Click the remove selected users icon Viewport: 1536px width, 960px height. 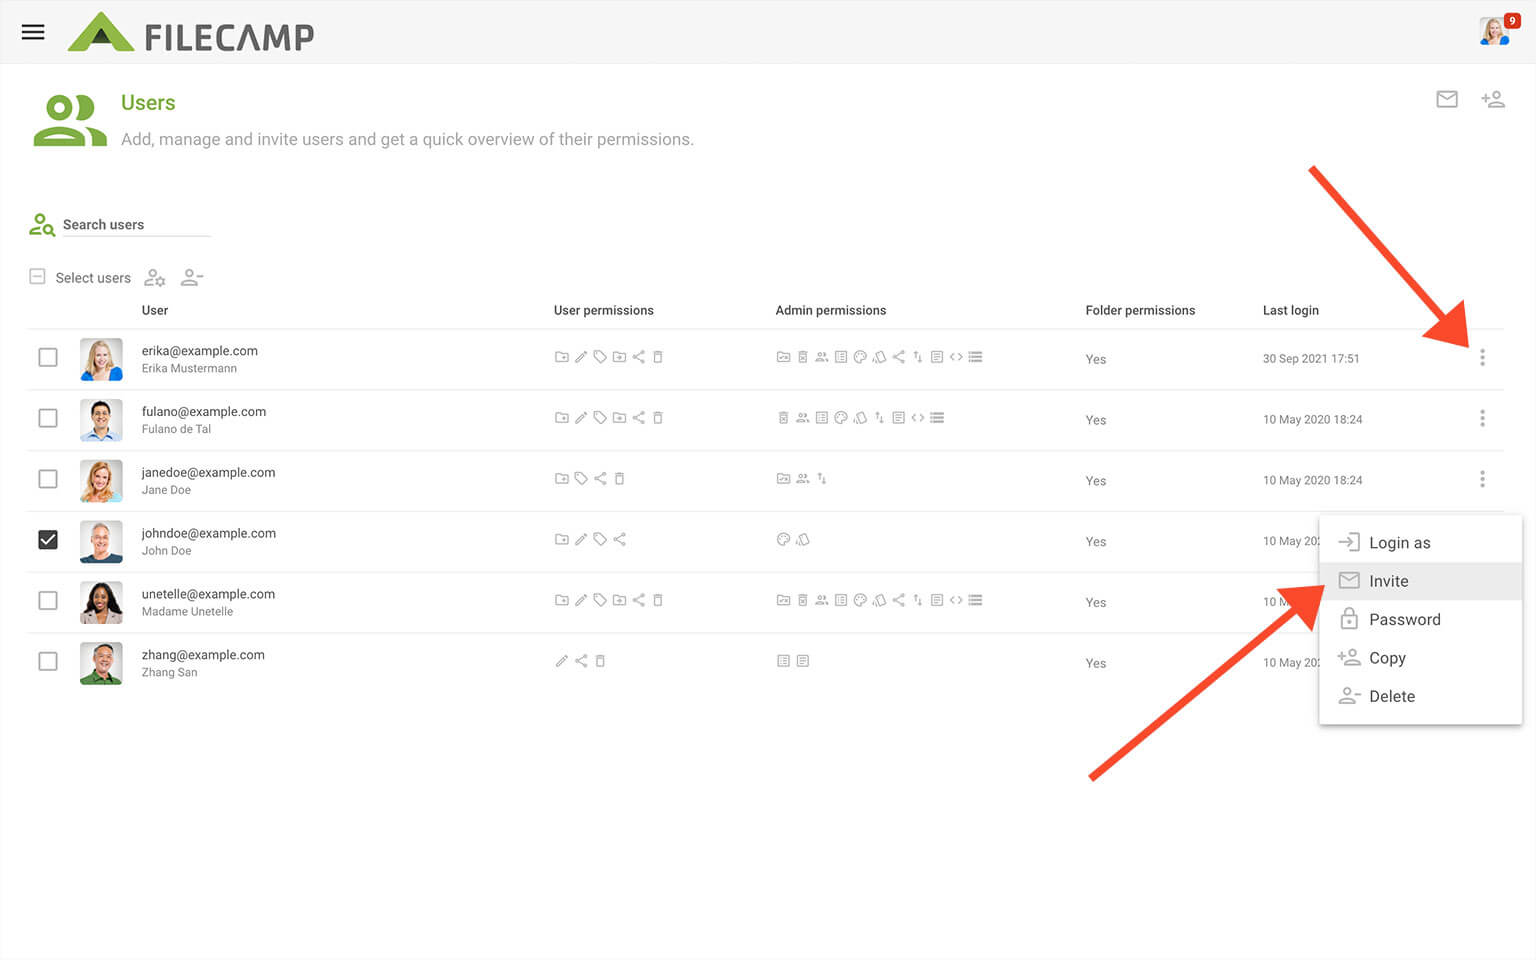coord(192,278)
